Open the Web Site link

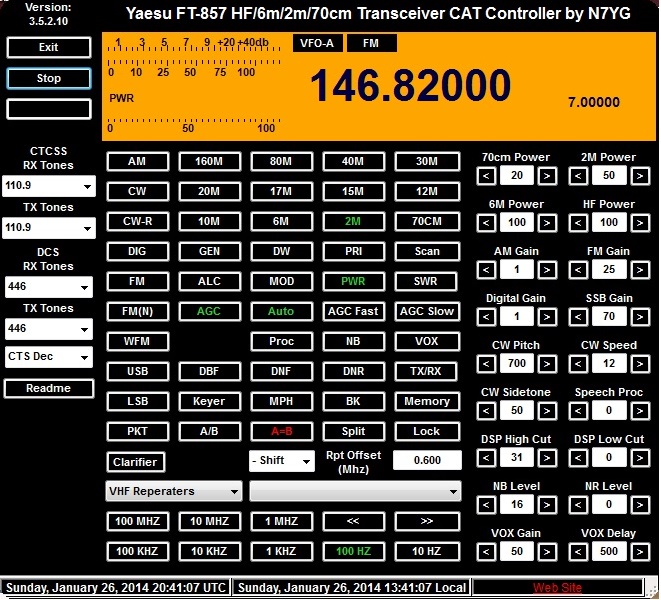click(x=557, y=588)
